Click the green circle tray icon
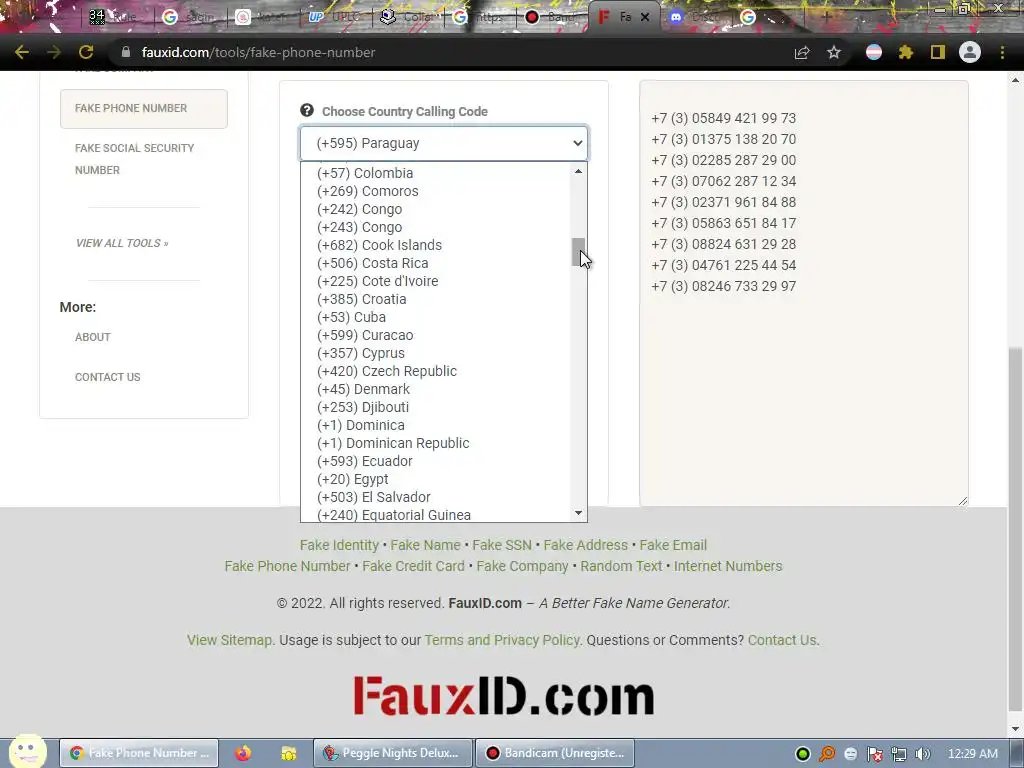 point(803,754)
